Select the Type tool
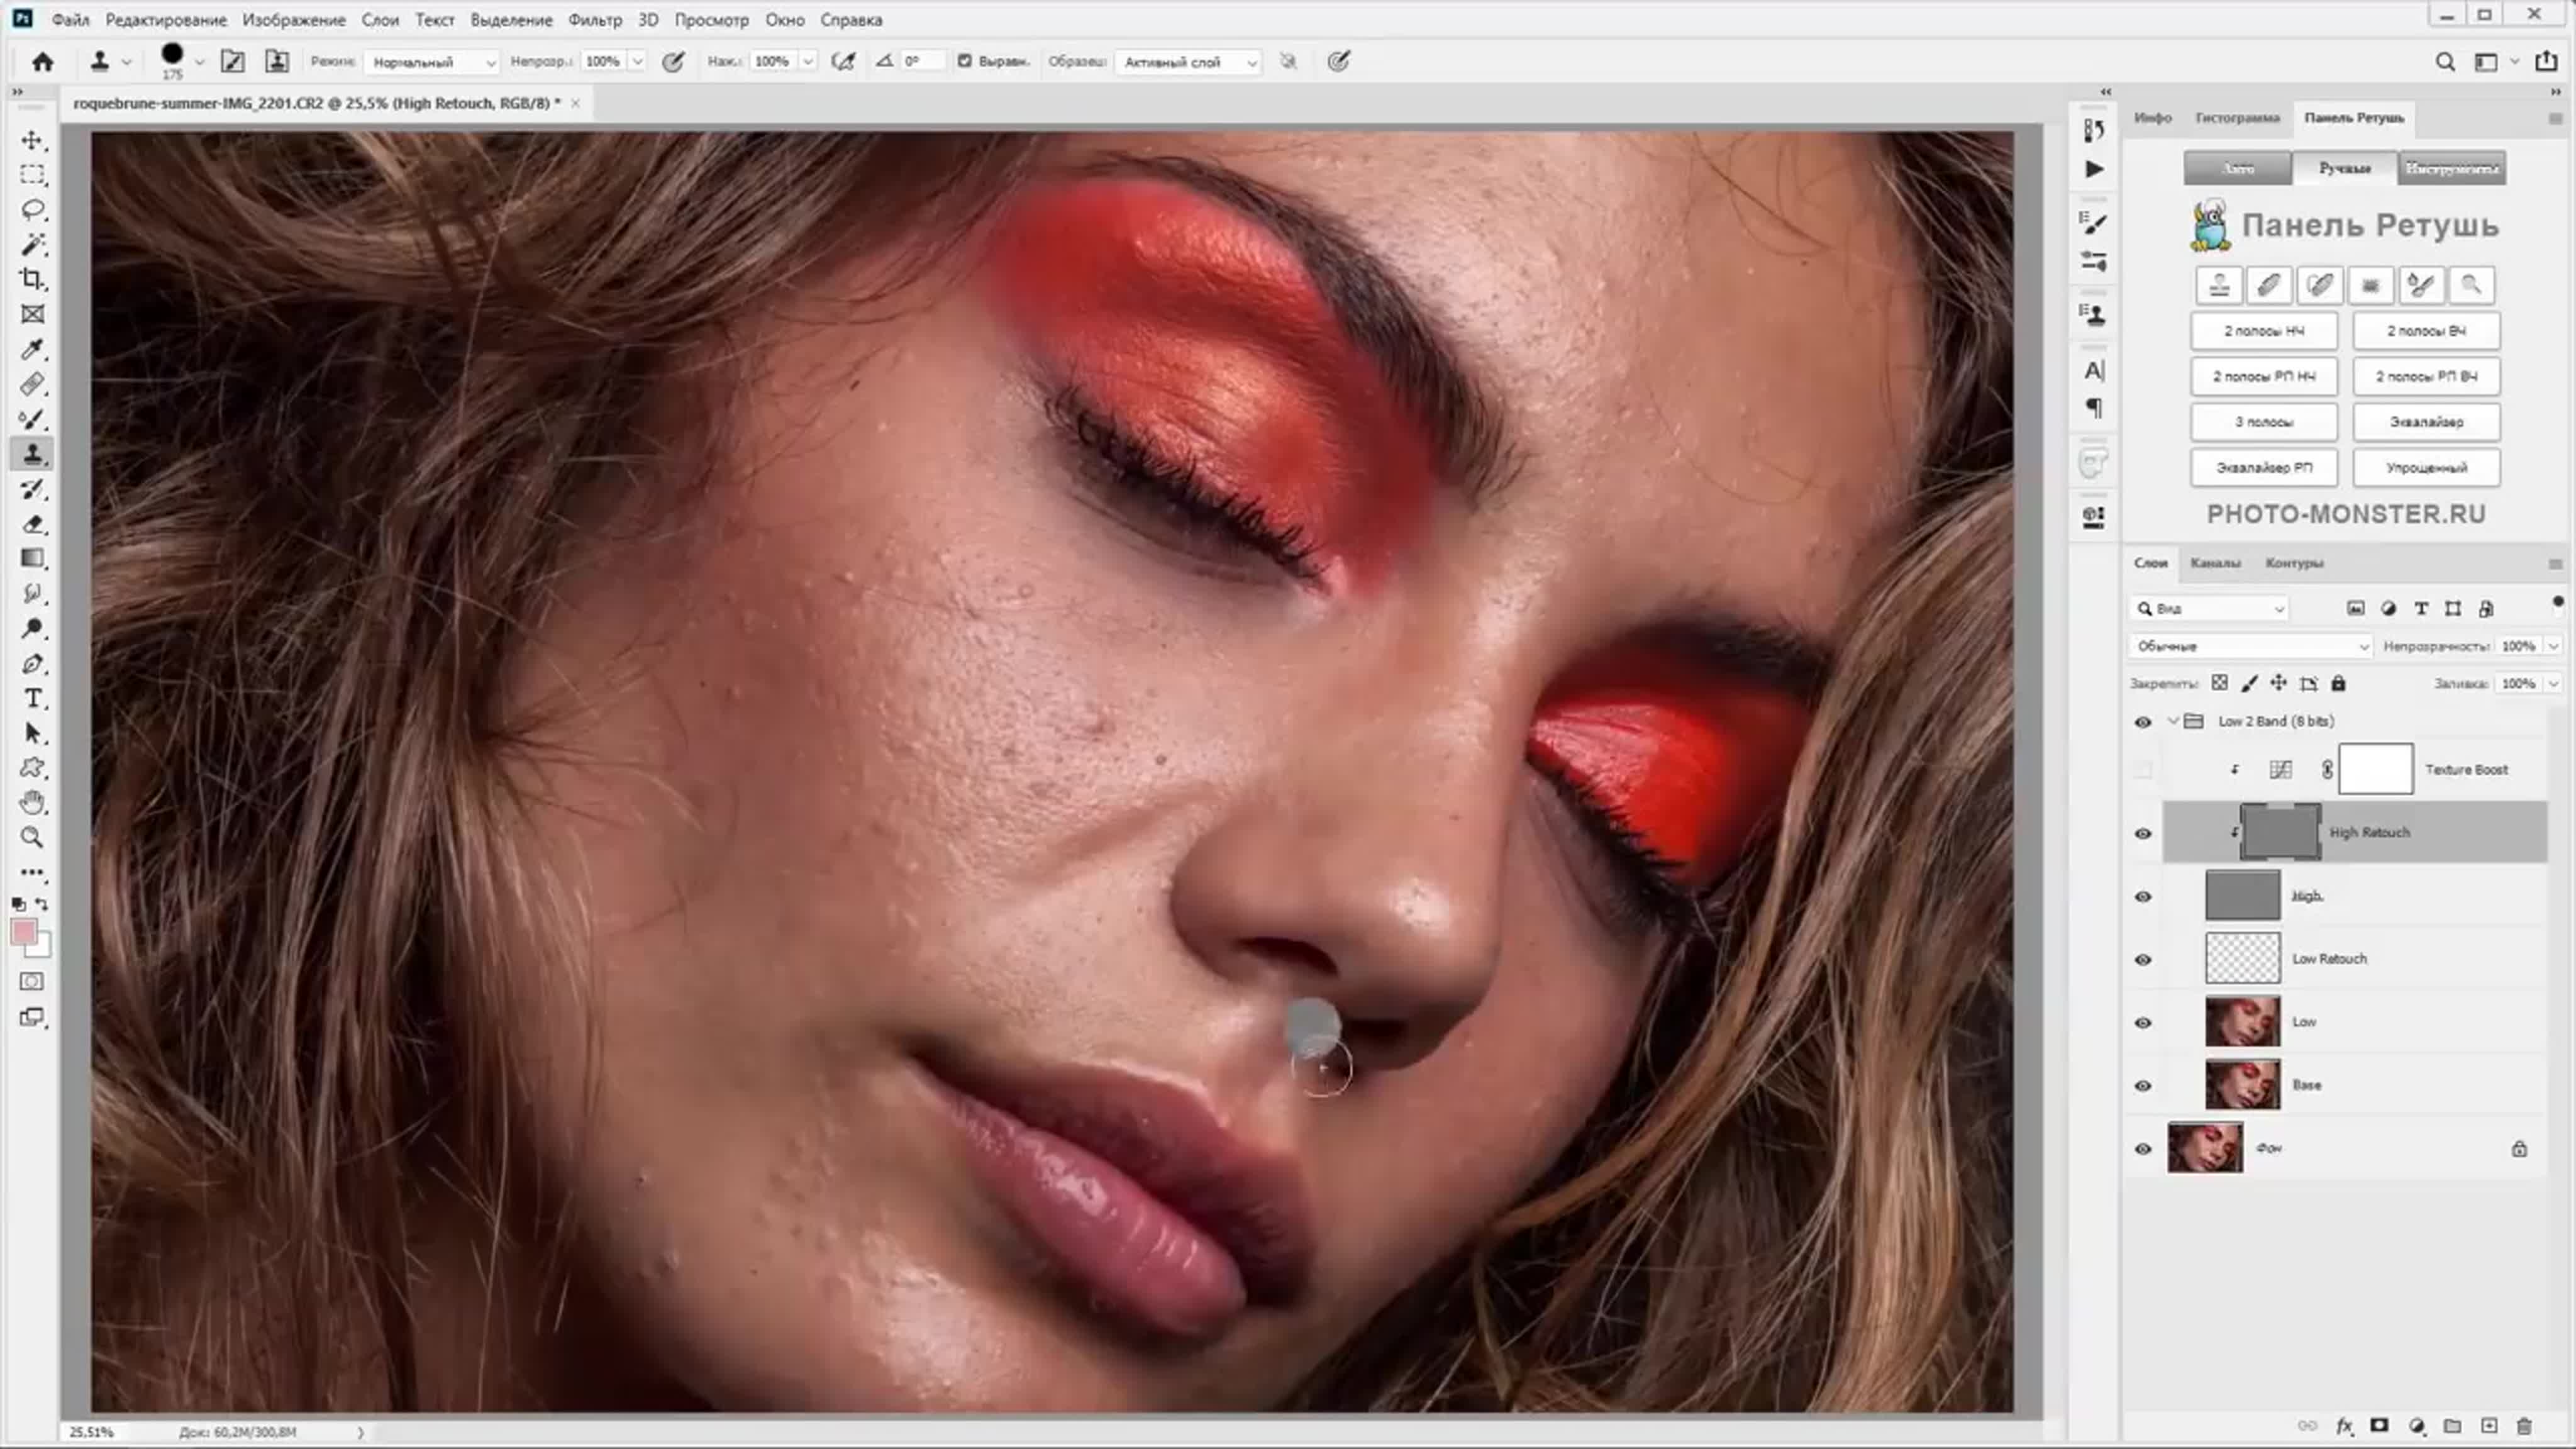The height and width of the screenshot is (1449, 2576). (32, 698)
